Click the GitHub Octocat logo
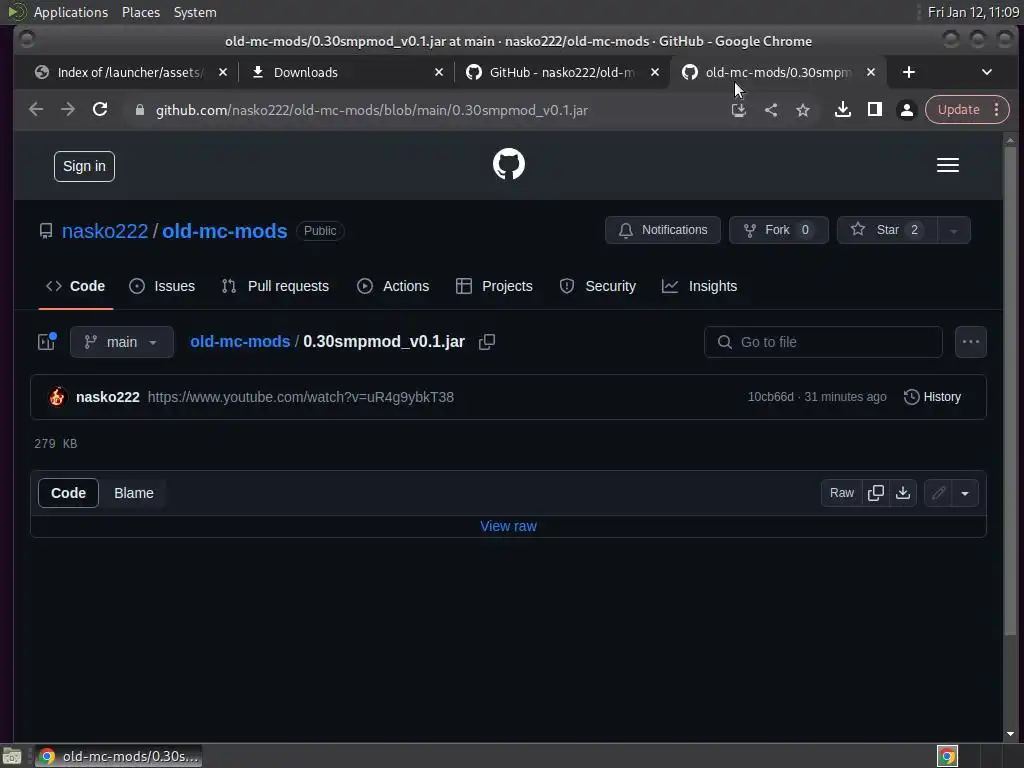Viewport: 1024px width, 768px height. [x=508, y=165]
